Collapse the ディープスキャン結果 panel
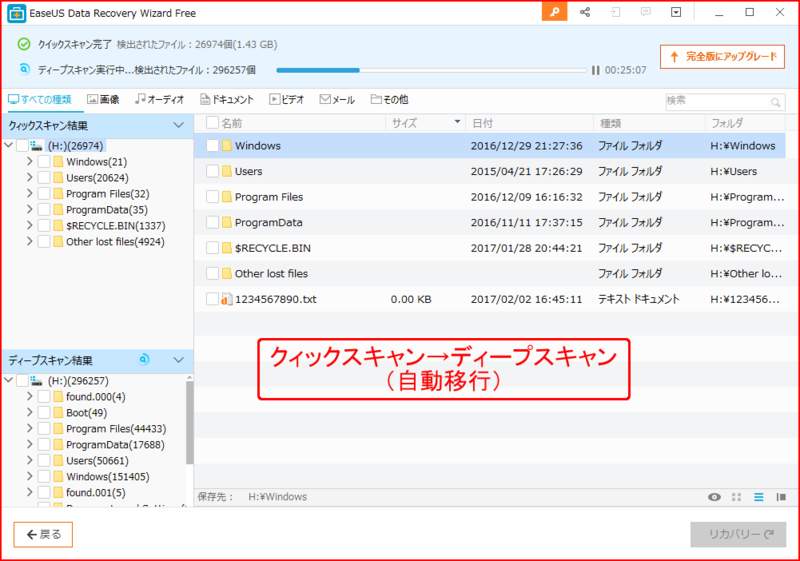The image size is (800, 561). (x=178, y=360)
